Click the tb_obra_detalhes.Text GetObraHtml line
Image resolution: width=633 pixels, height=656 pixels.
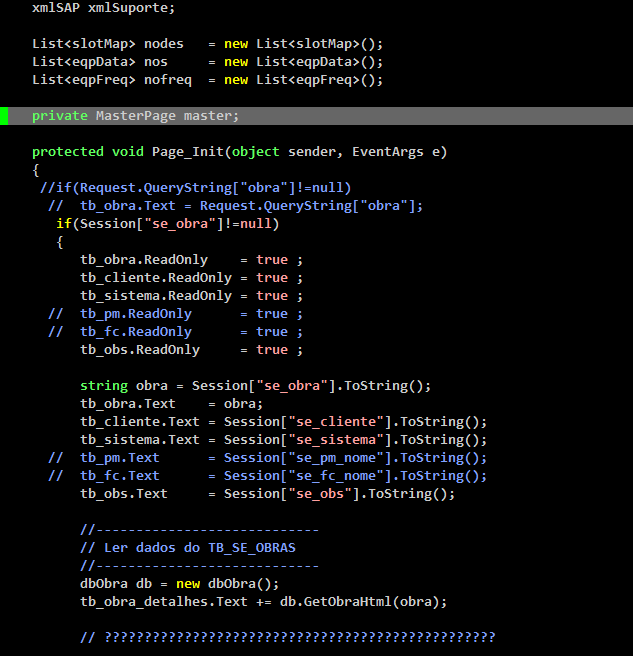click(263, 602)
